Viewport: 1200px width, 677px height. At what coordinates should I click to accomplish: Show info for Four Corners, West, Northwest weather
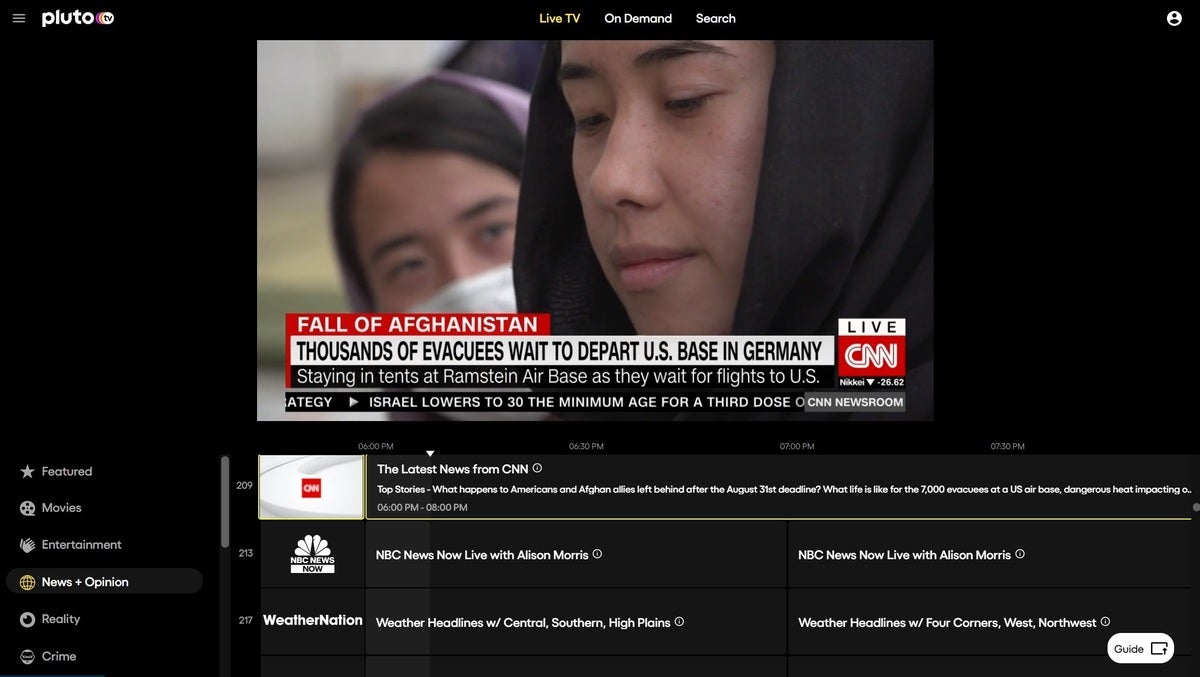pos(1105,621)
